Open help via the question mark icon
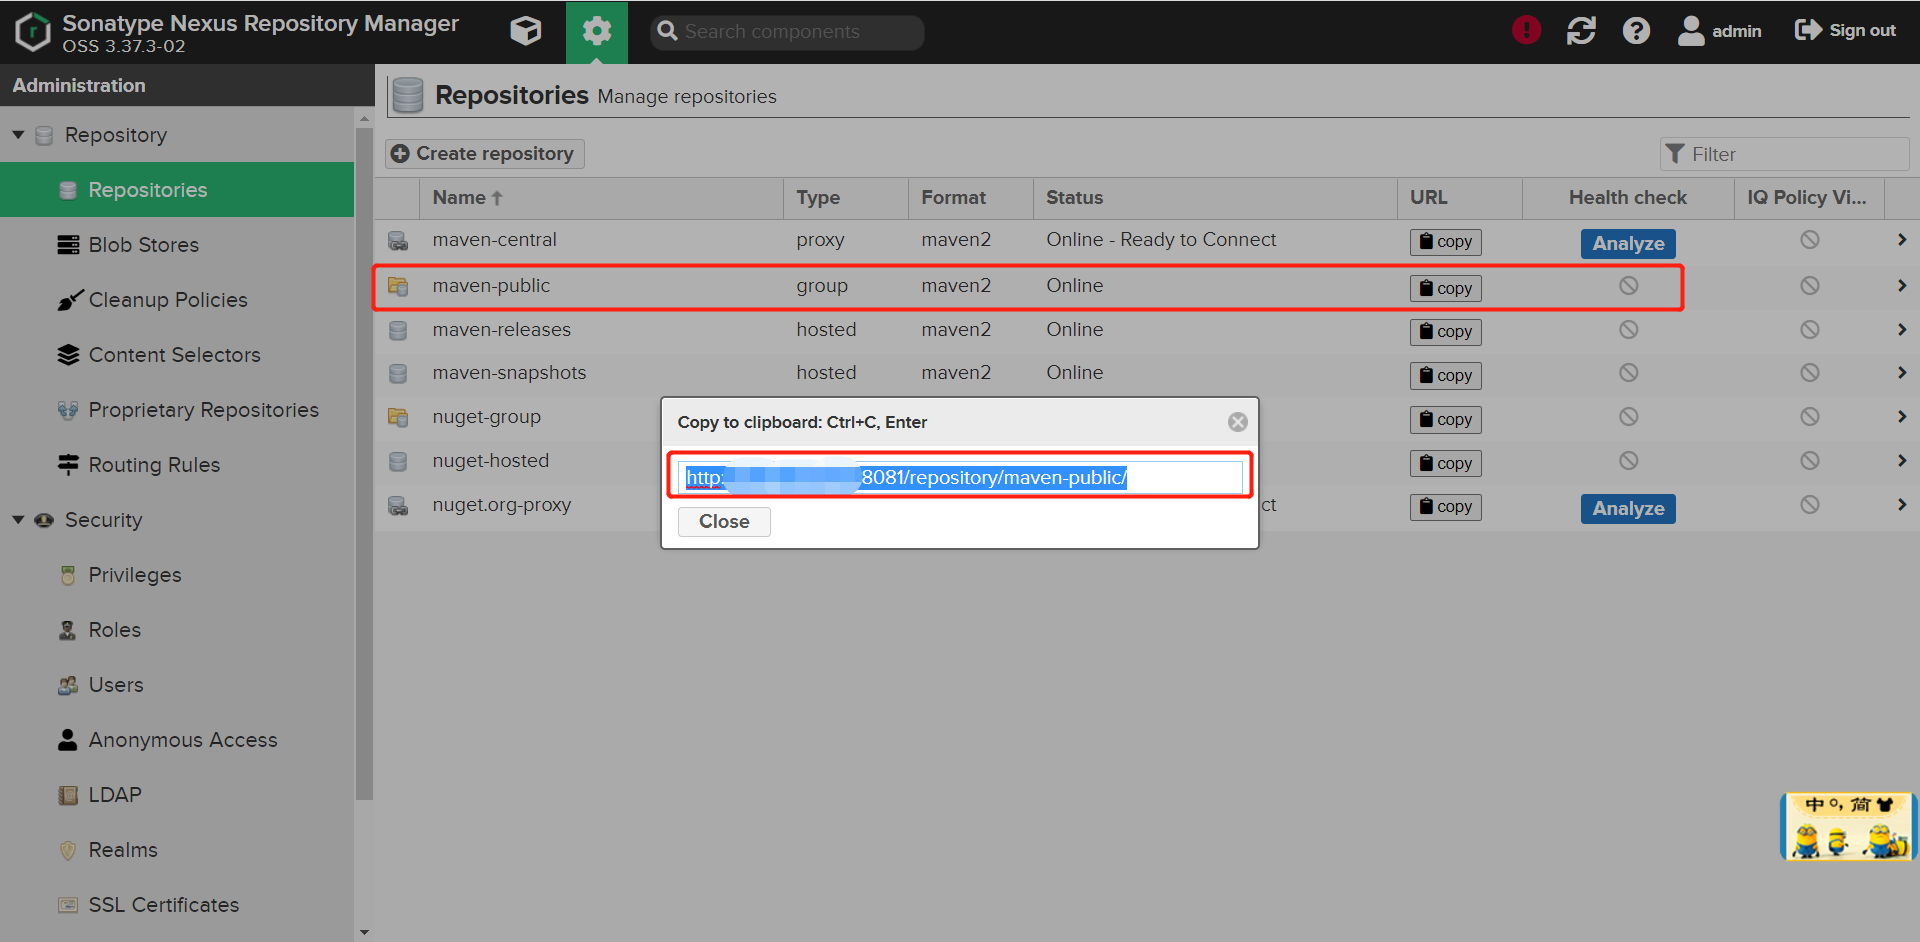The width and height of the screenshot is (1920, 942). (1636, 31)
